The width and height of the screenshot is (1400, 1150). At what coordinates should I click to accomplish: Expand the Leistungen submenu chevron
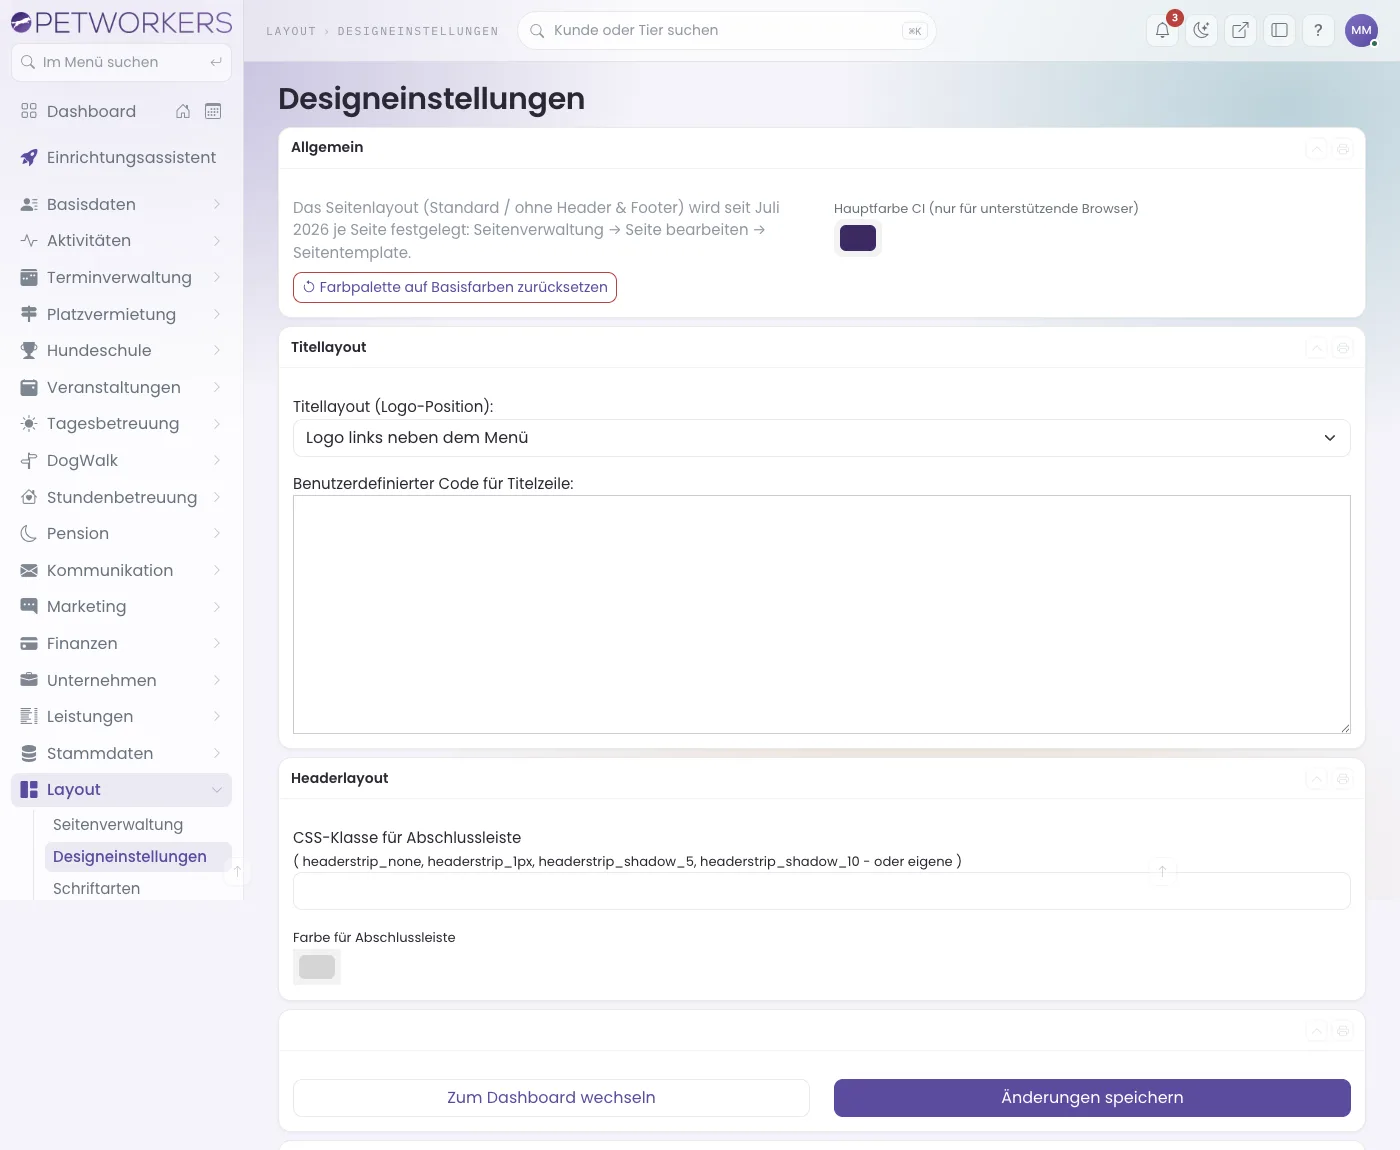(217, 716)
